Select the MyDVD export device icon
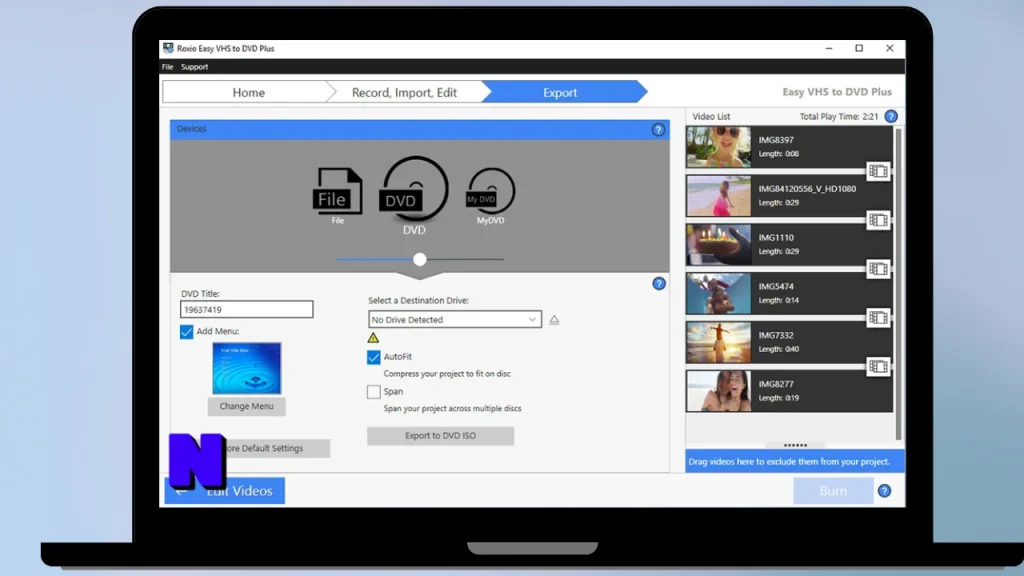Image resolution: width=1024 pixels, height=576 pixels. tap(490, 191)
